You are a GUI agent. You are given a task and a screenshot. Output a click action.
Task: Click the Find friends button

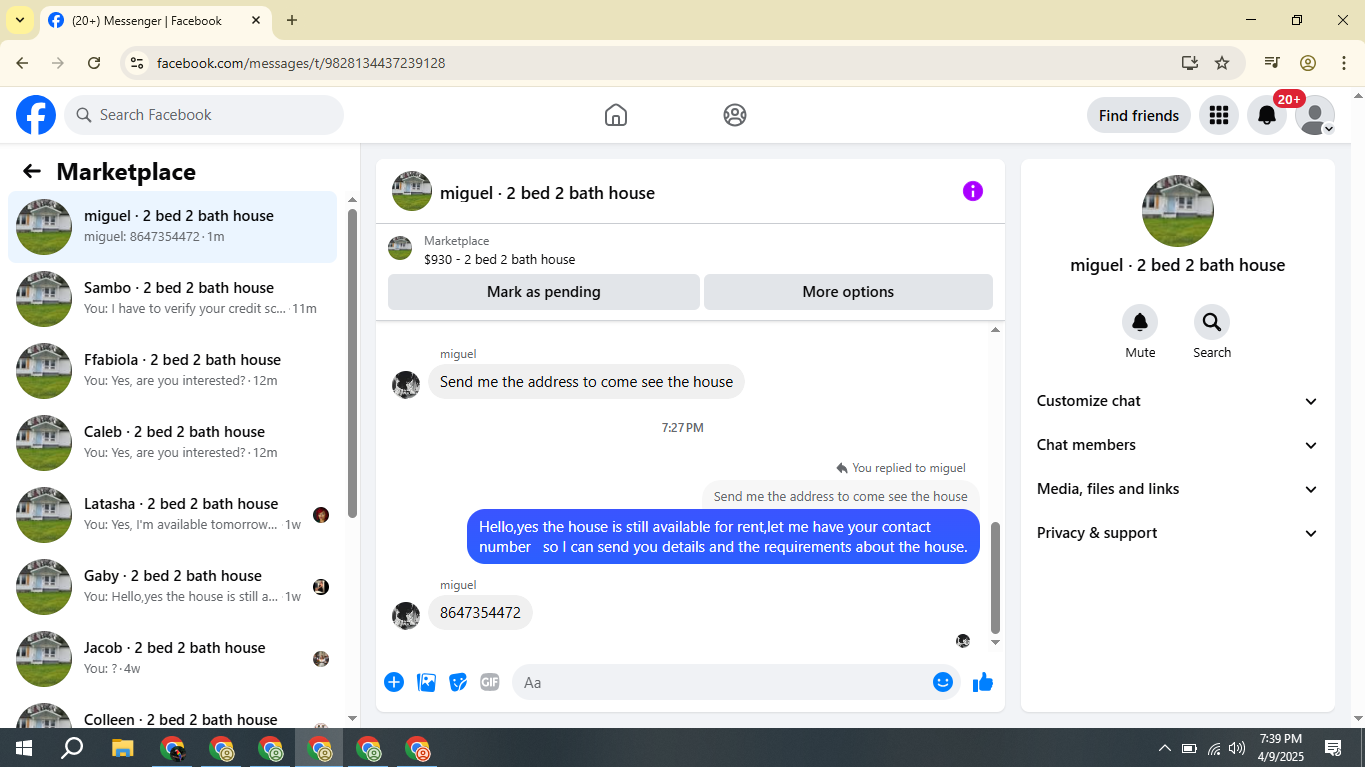[1139, 115]
